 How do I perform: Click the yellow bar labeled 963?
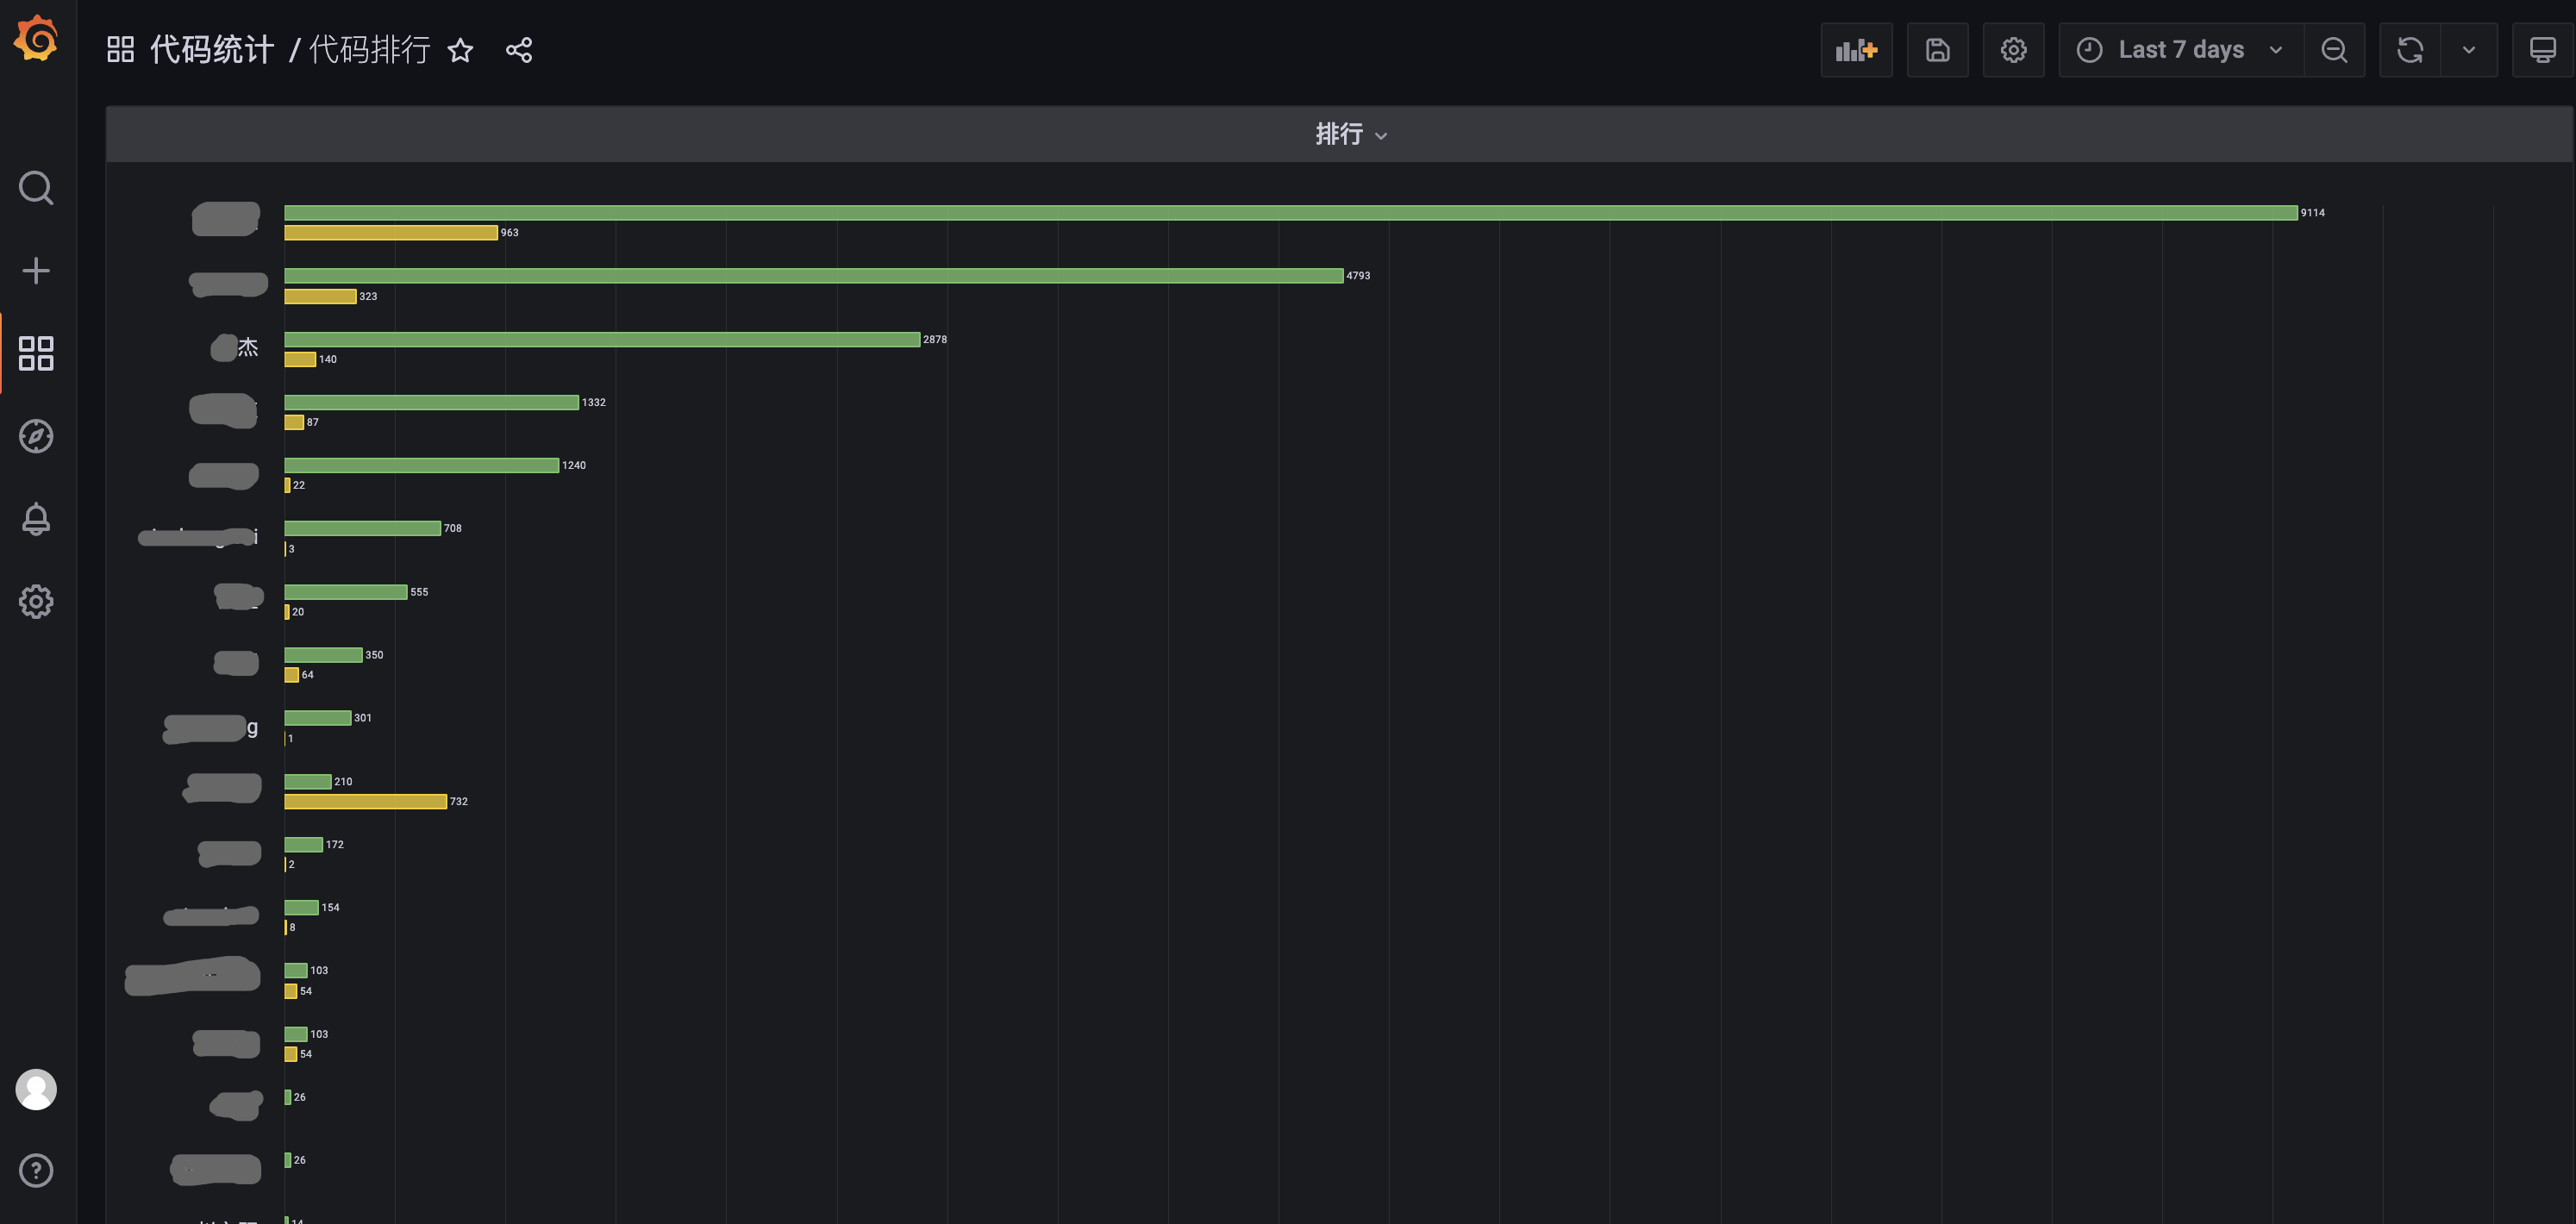point(391,232)
